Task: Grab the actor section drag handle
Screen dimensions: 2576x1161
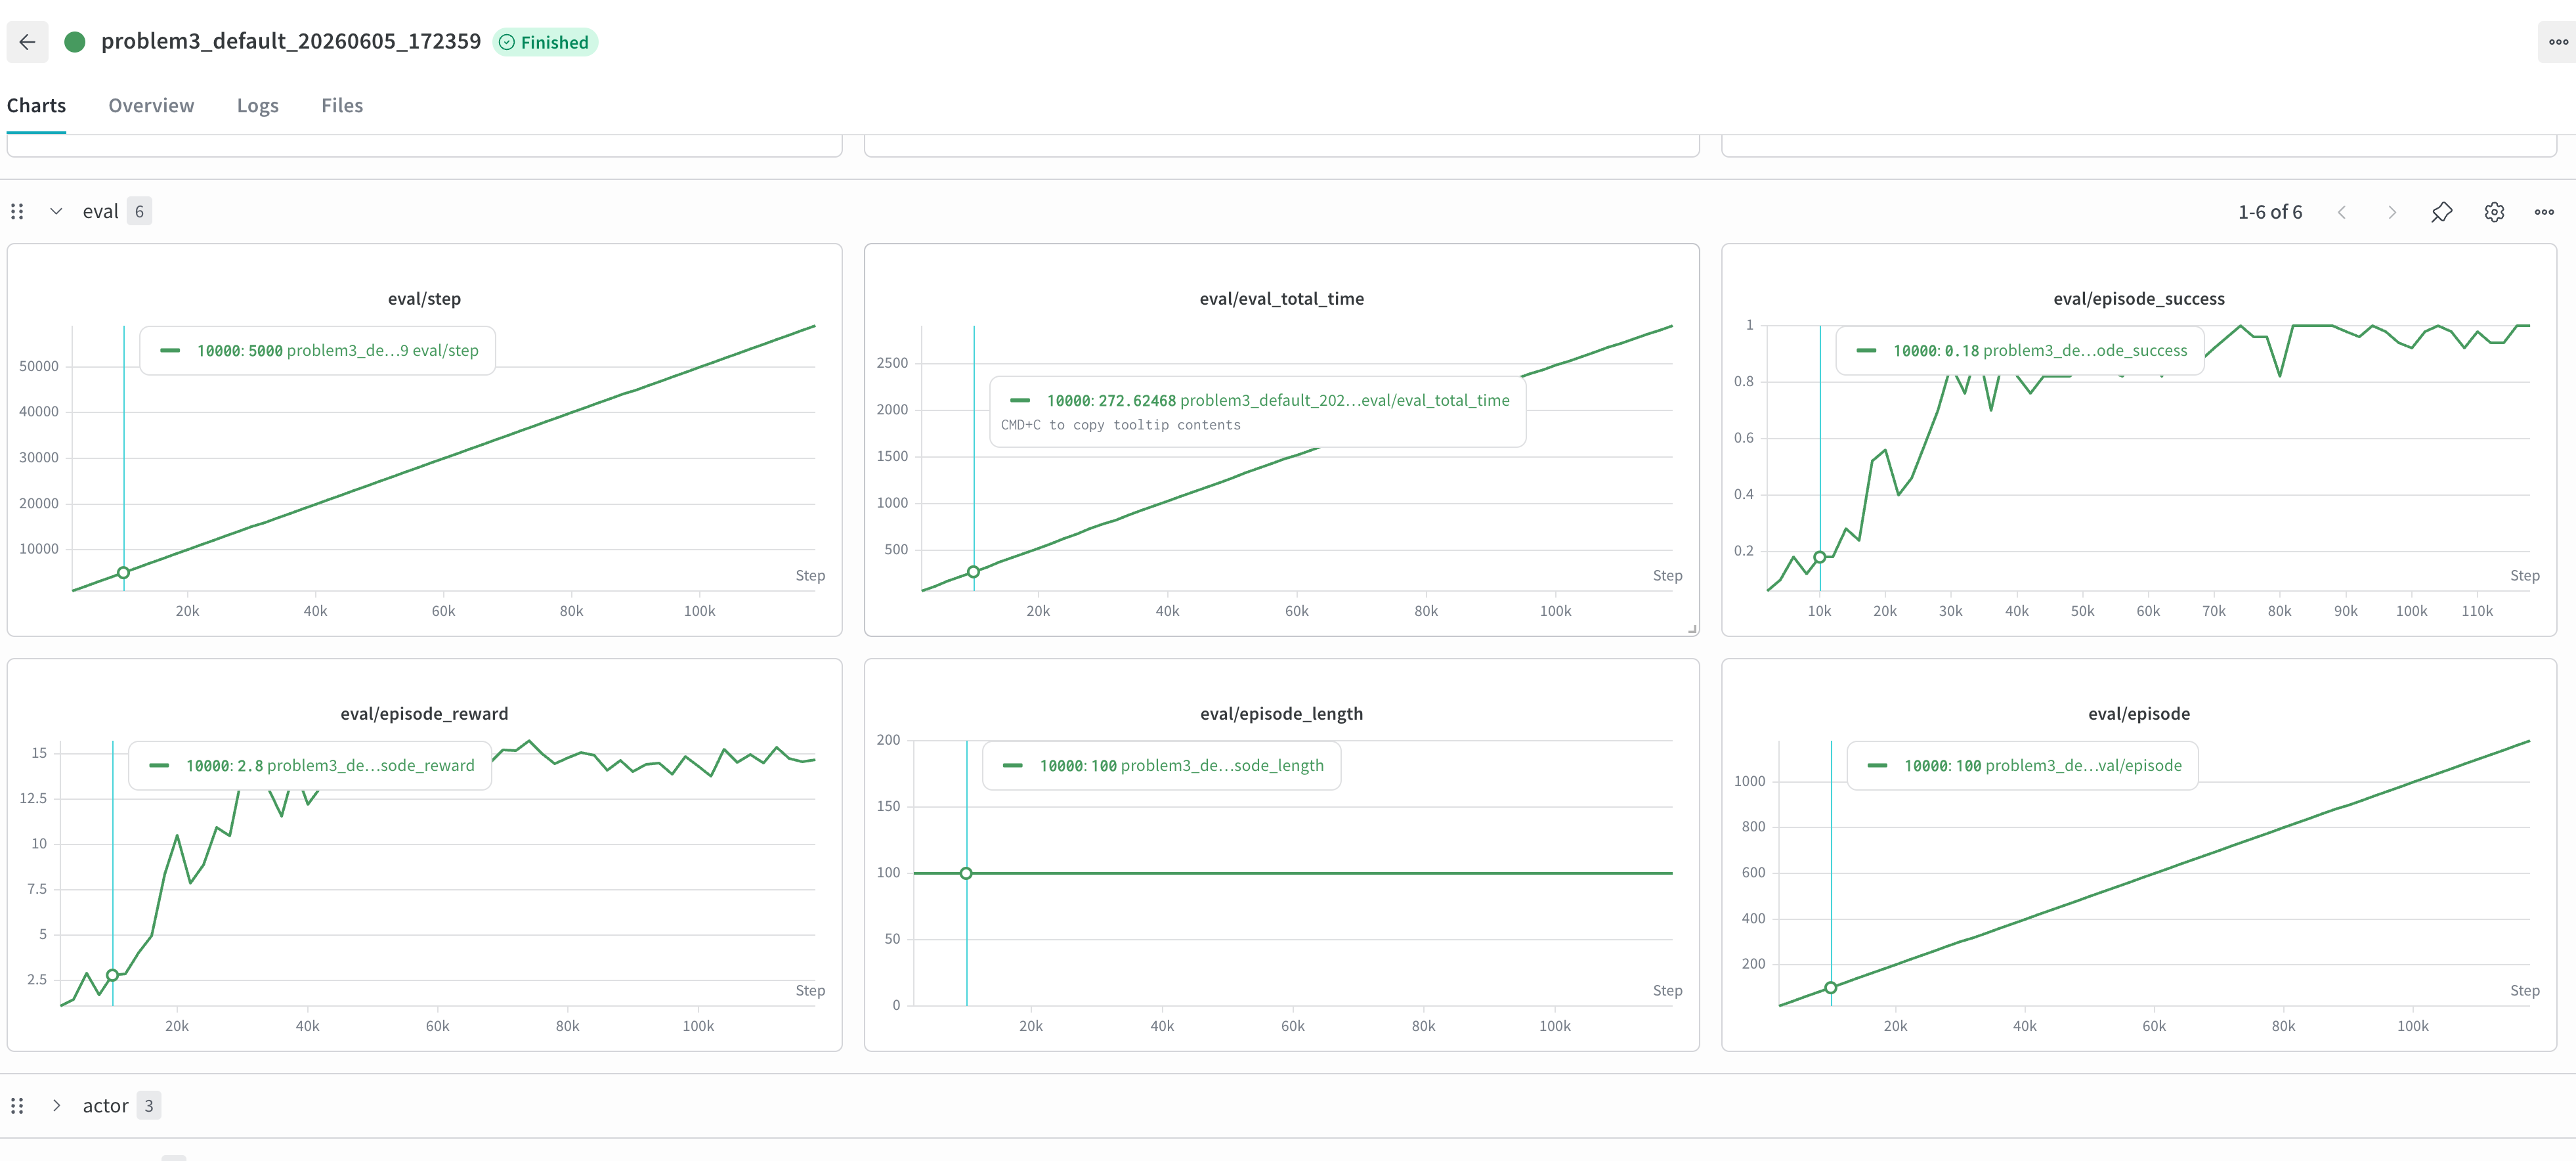Action: pyautogui.click(x=17, y=1106)
